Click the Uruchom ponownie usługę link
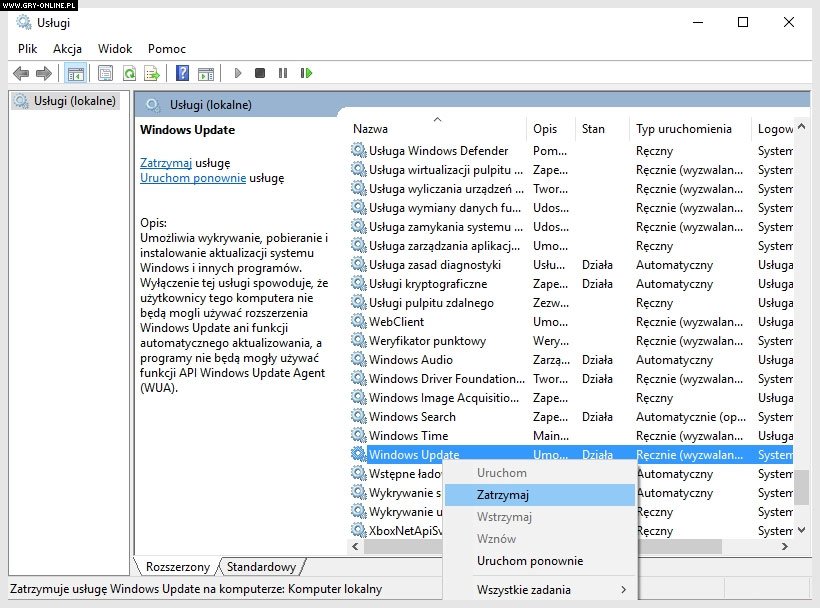 pyautogui.click(x=193, y=178)
